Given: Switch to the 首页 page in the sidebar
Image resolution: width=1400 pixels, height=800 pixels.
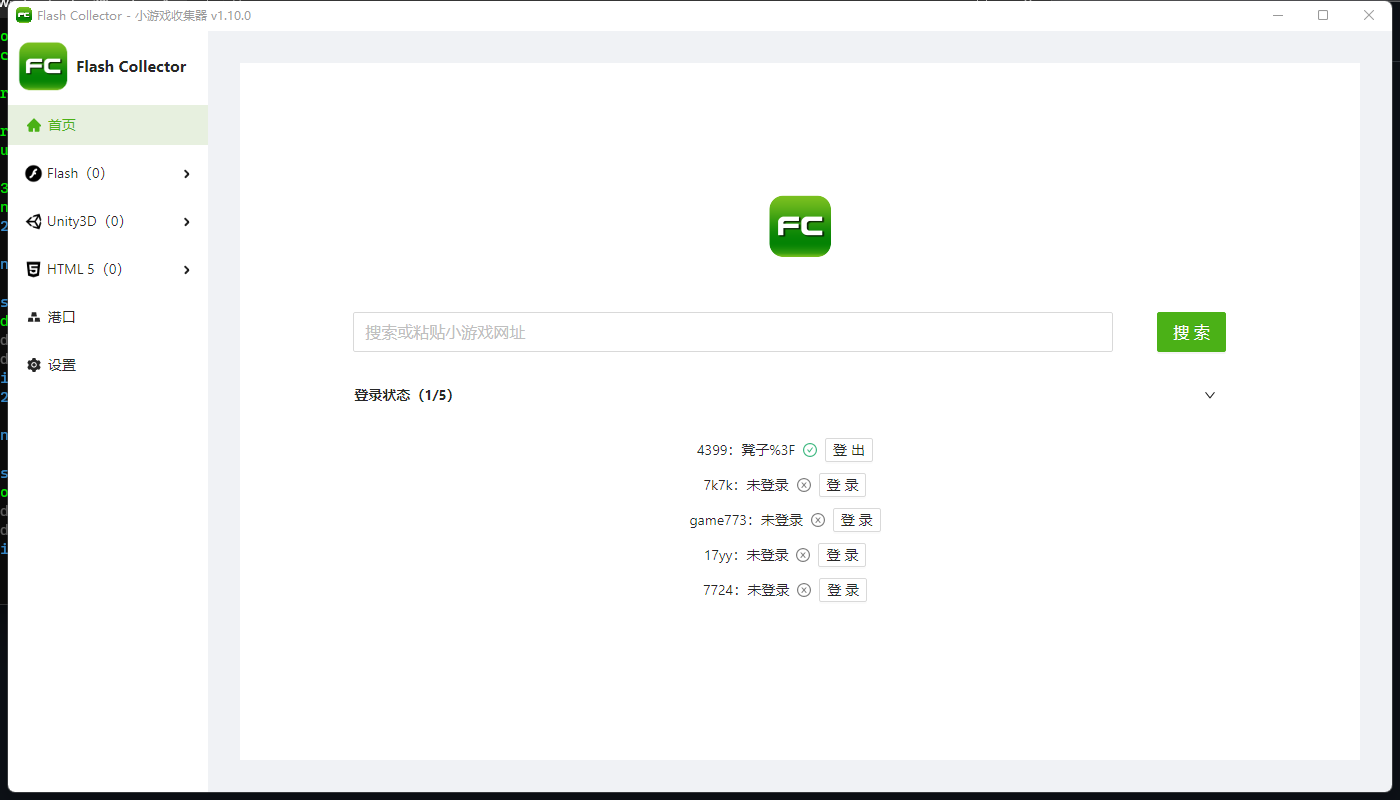Looking at the screenshot, I should point(62,124).
